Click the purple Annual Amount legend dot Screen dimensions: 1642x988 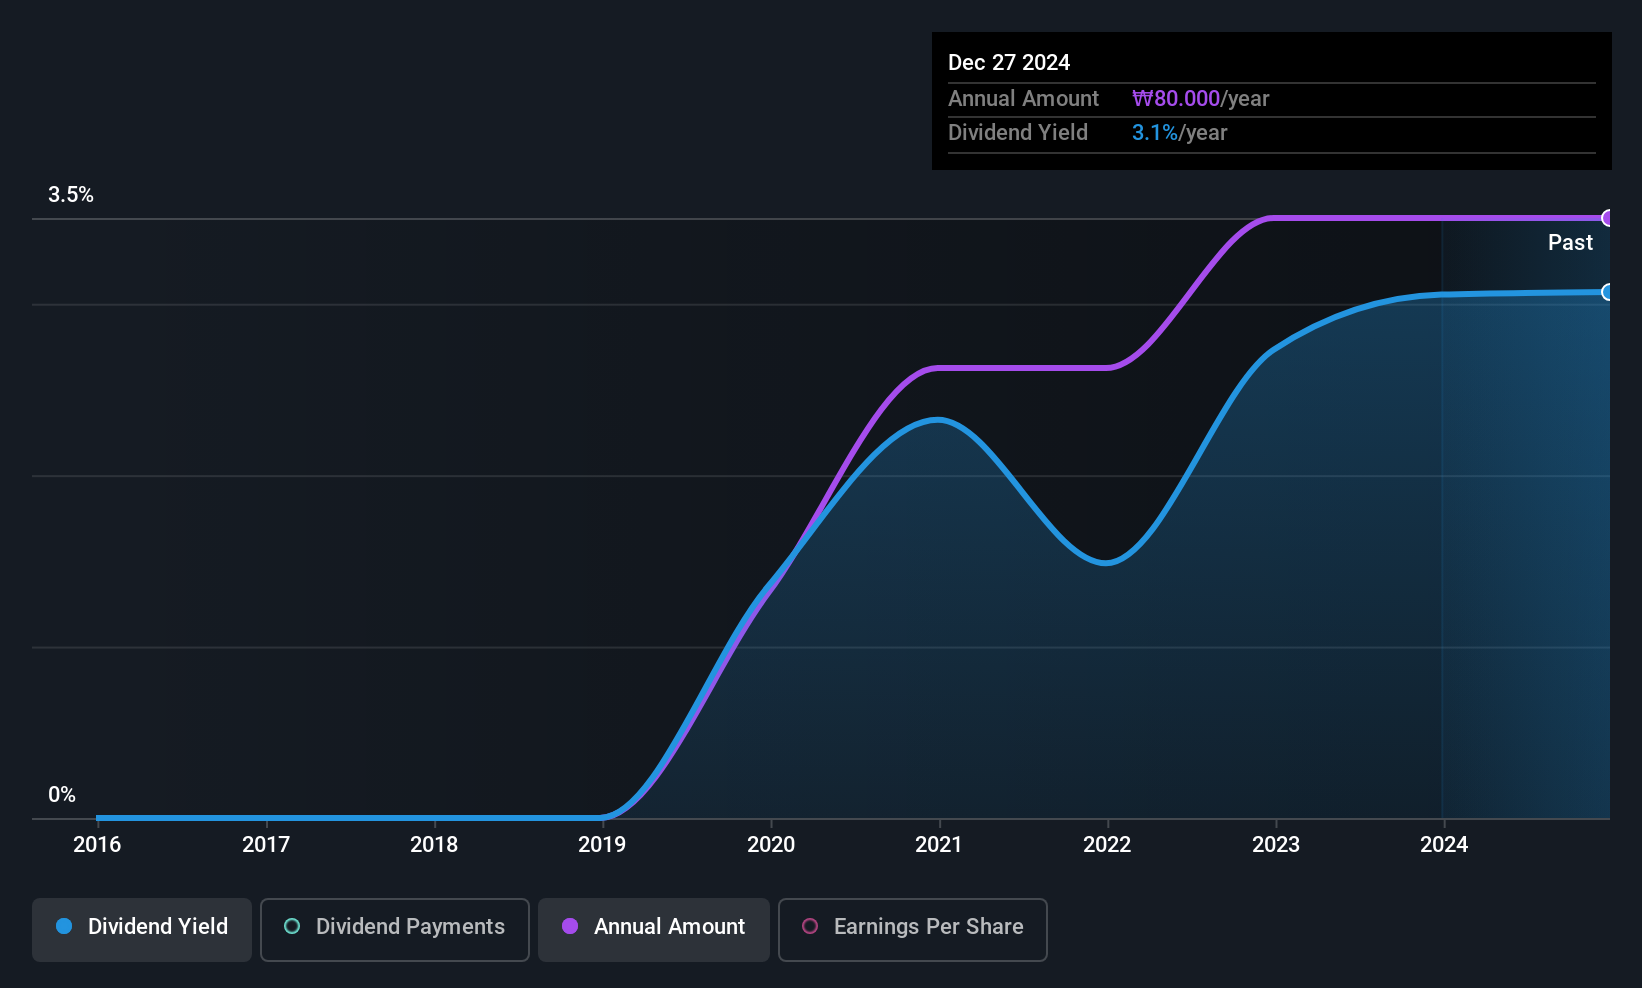570,926
